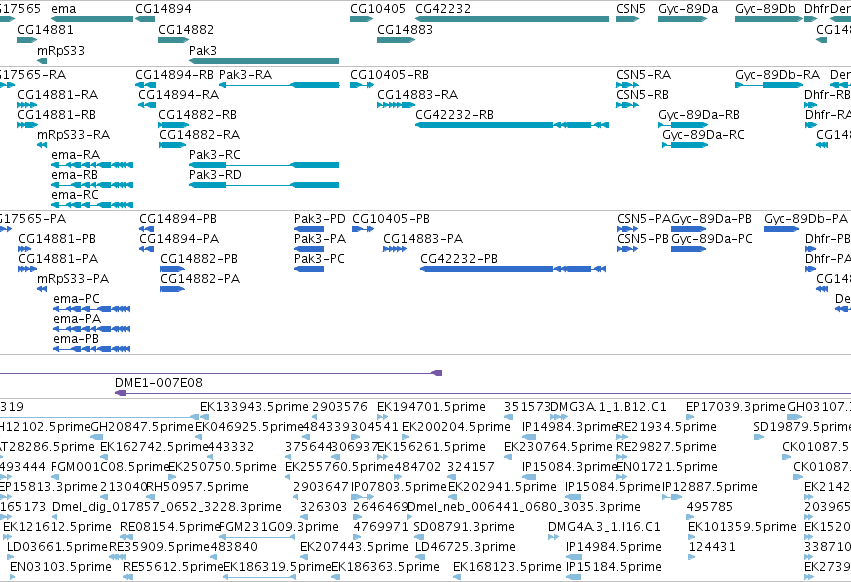Select the ema-PA protein
This screenshot has height=582, width=851.
pos(92,329)
